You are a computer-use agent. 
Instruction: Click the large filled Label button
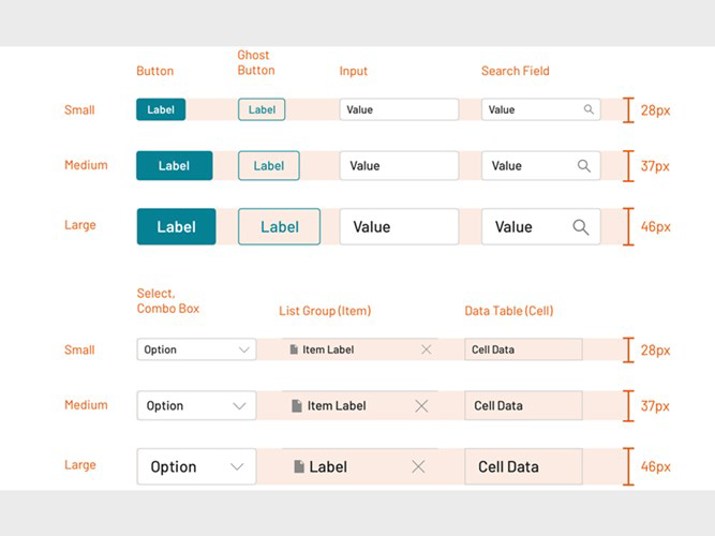click(176, 227)
